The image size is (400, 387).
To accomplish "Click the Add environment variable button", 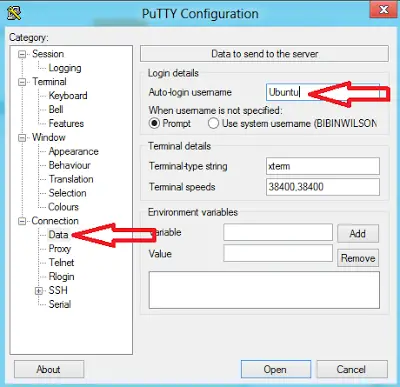I will (358, 233).
